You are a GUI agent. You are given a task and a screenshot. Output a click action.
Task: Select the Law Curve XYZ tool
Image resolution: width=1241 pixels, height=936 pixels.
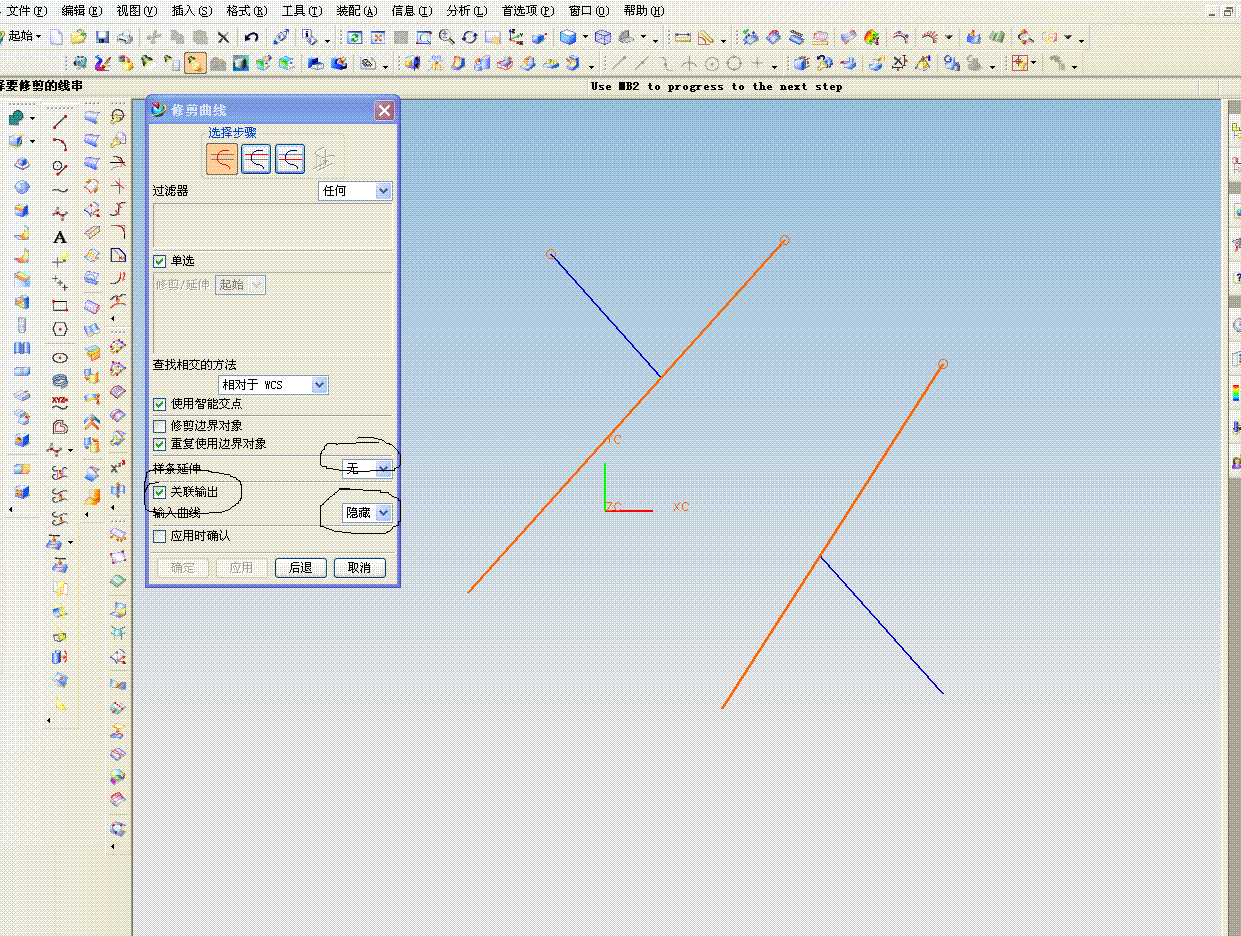(x=60, y=403)
